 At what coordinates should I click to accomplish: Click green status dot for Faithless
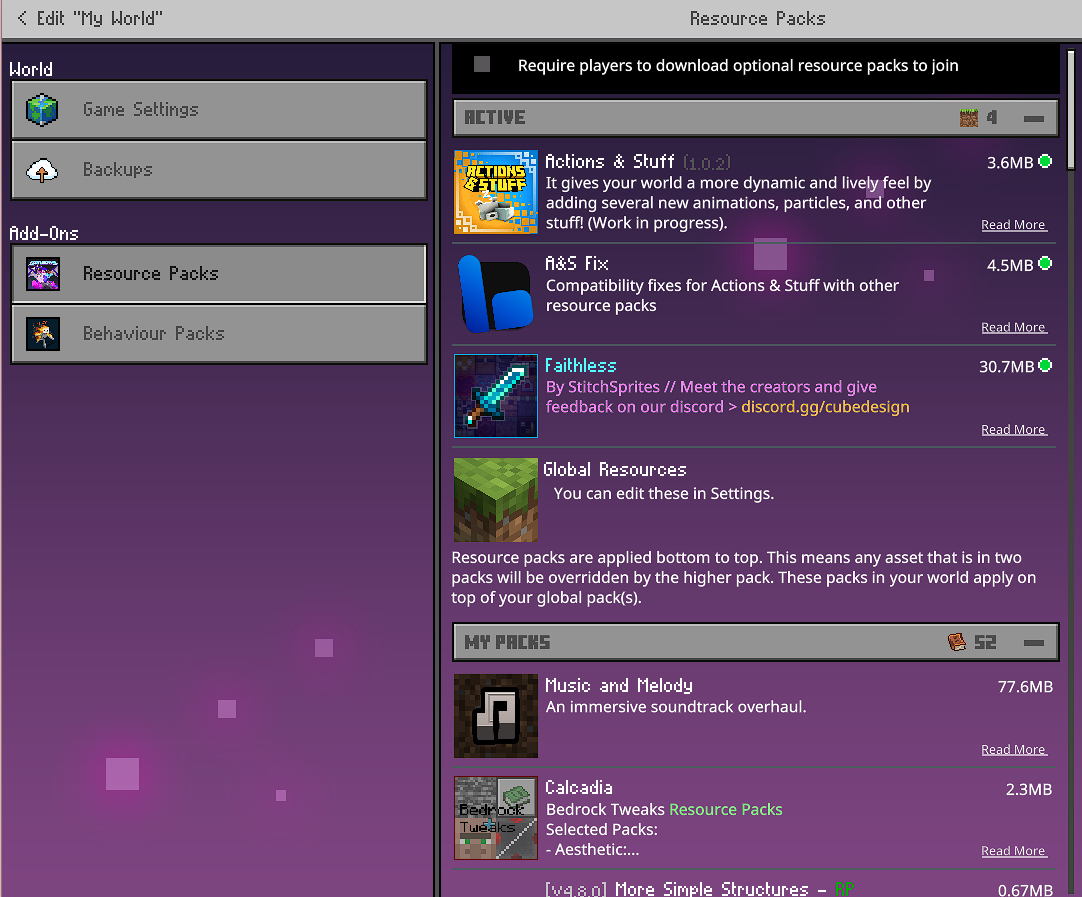(x=1045, y=366)
